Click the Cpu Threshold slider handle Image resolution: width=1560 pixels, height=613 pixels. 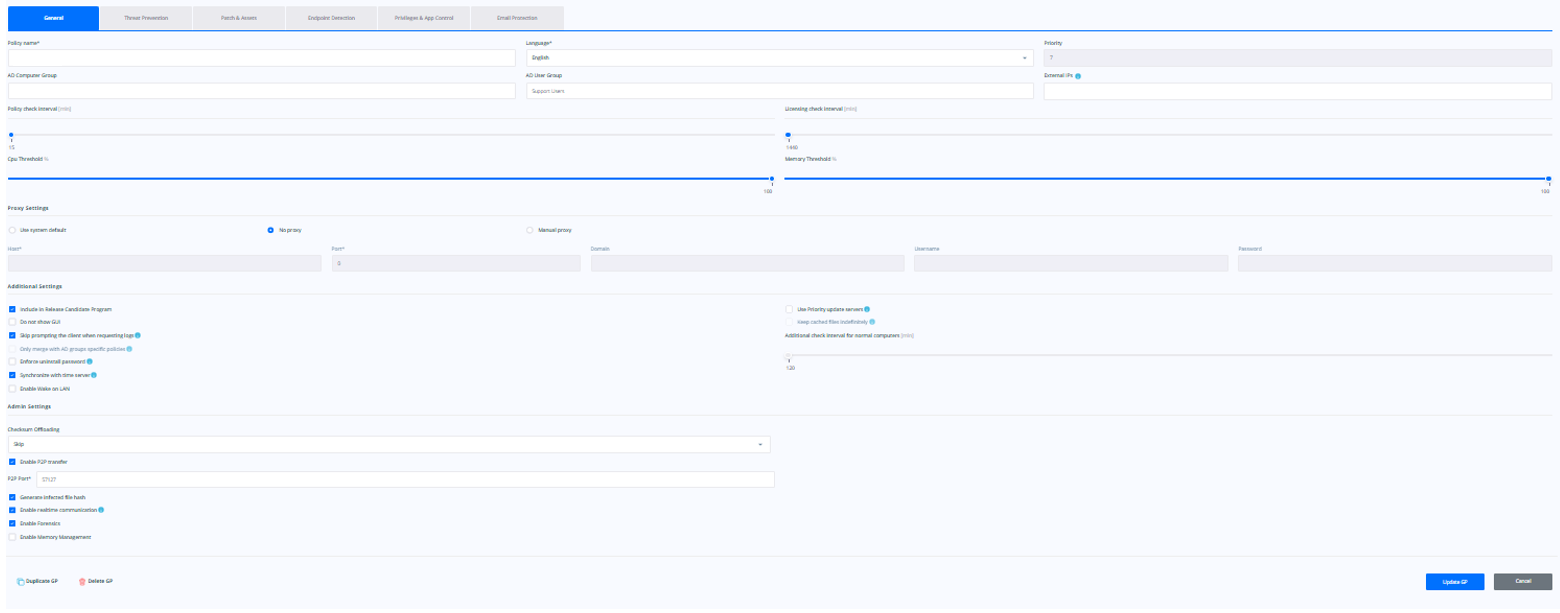click(772, 178)
